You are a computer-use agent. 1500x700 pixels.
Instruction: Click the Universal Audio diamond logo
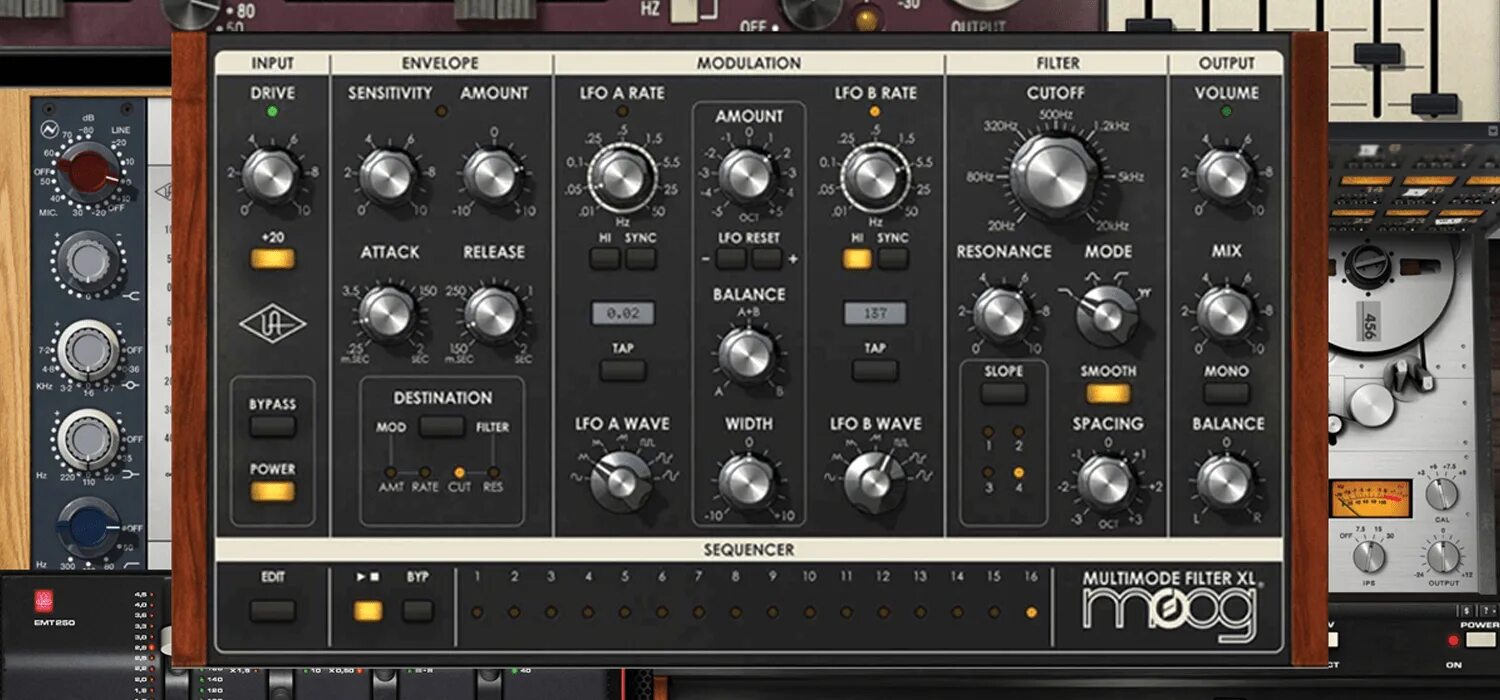point(272,325)
